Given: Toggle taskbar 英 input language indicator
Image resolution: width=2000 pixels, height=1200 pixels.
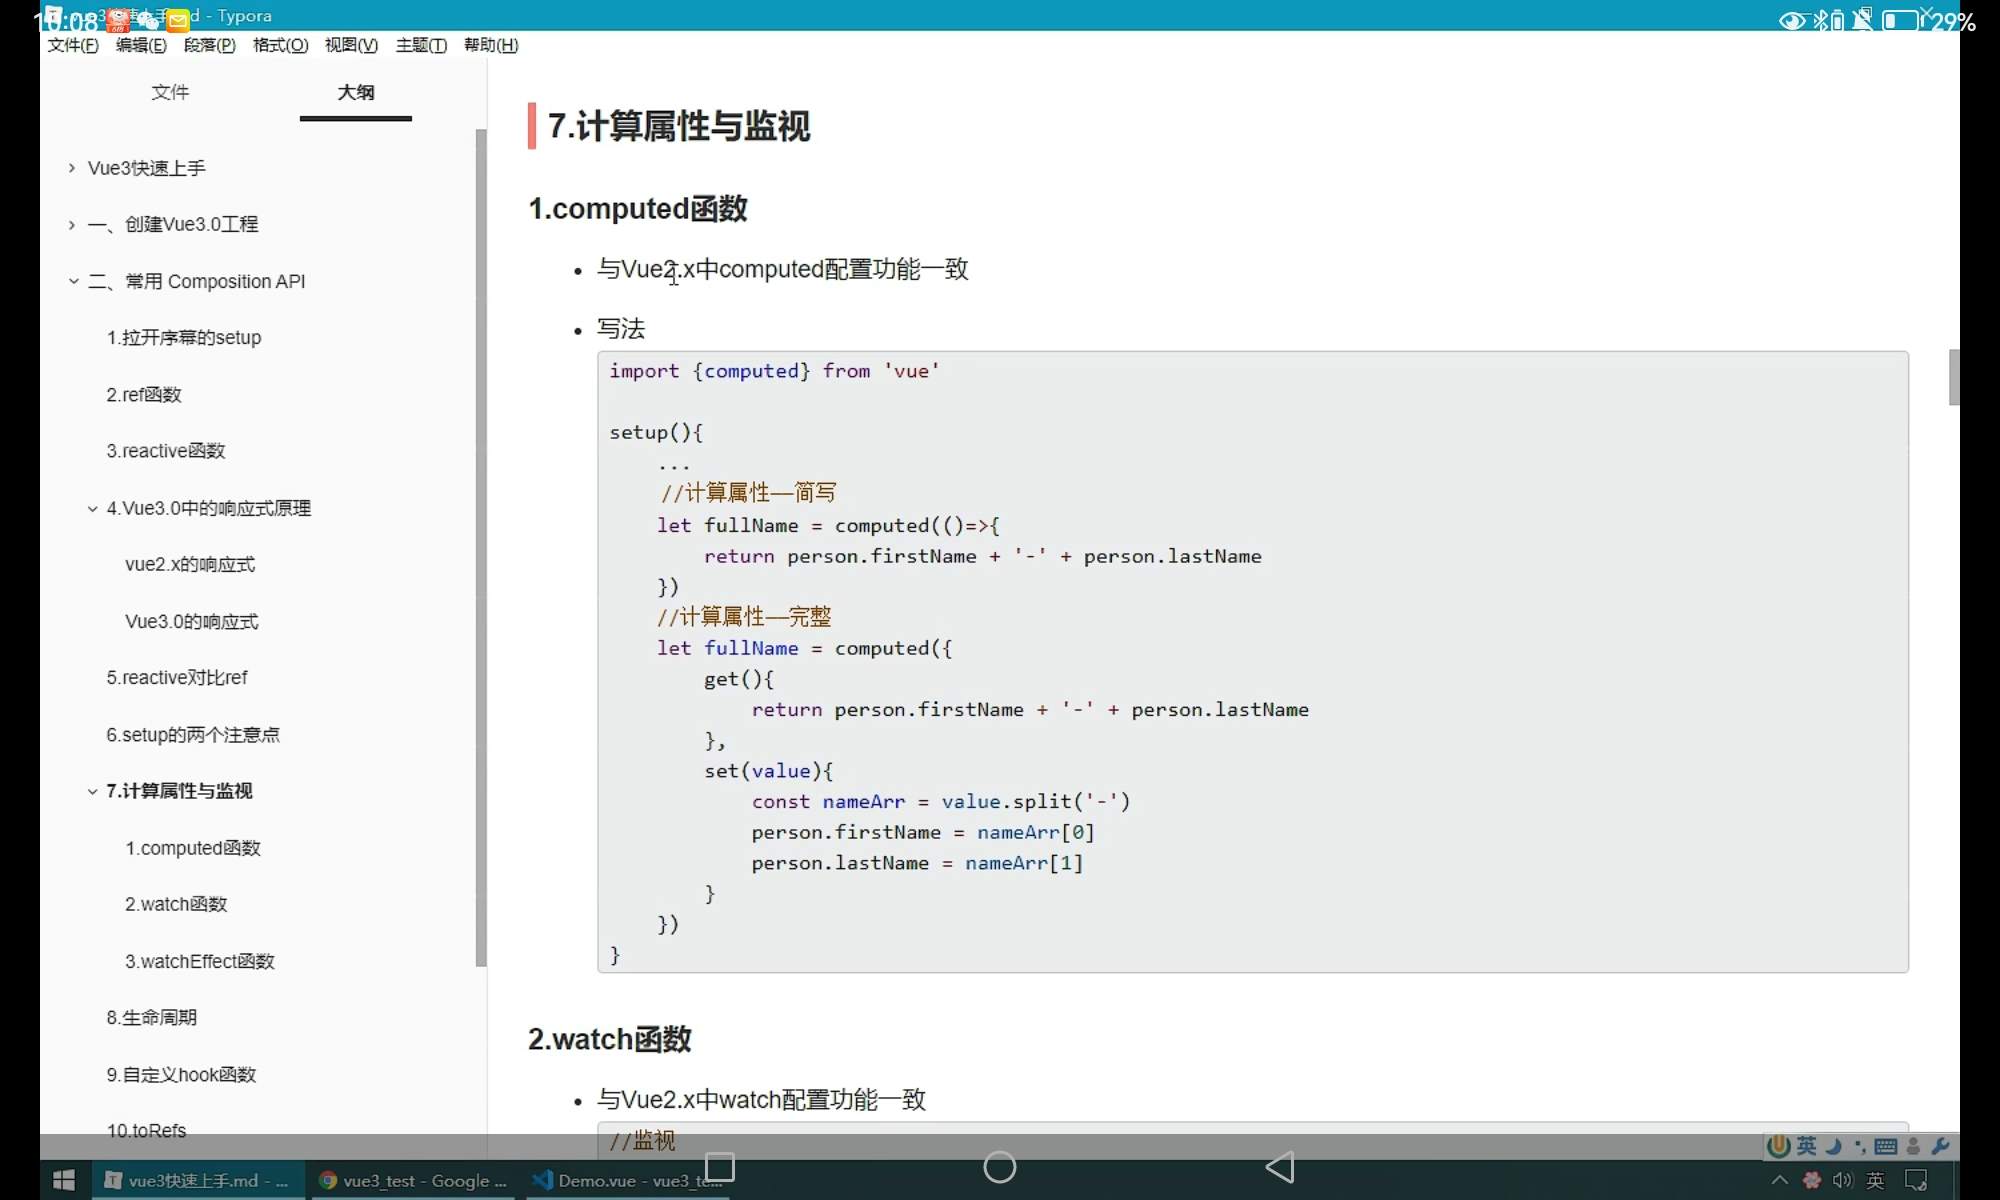Looking at the screenshot, I should [1875, 1181].
